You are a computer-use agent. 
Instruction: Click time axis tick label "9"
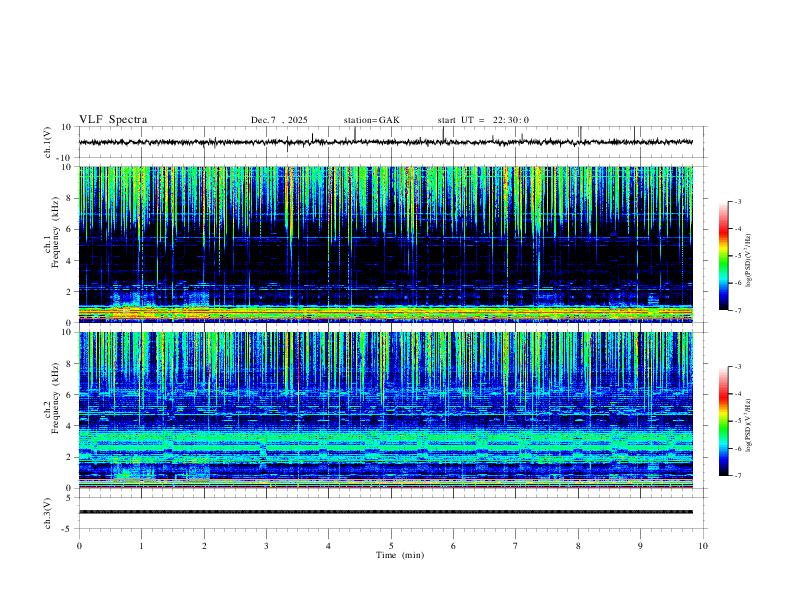tap(640, 546)
